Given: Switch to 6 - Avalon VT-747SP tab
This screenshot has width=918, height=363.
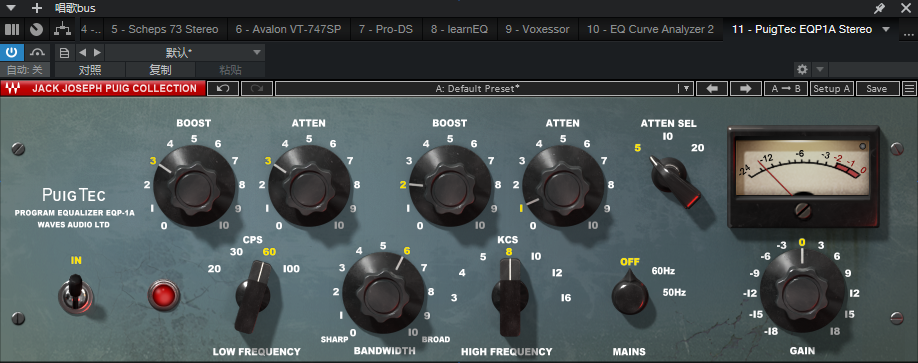Looking at the screenshot, I should coord(288,29).
